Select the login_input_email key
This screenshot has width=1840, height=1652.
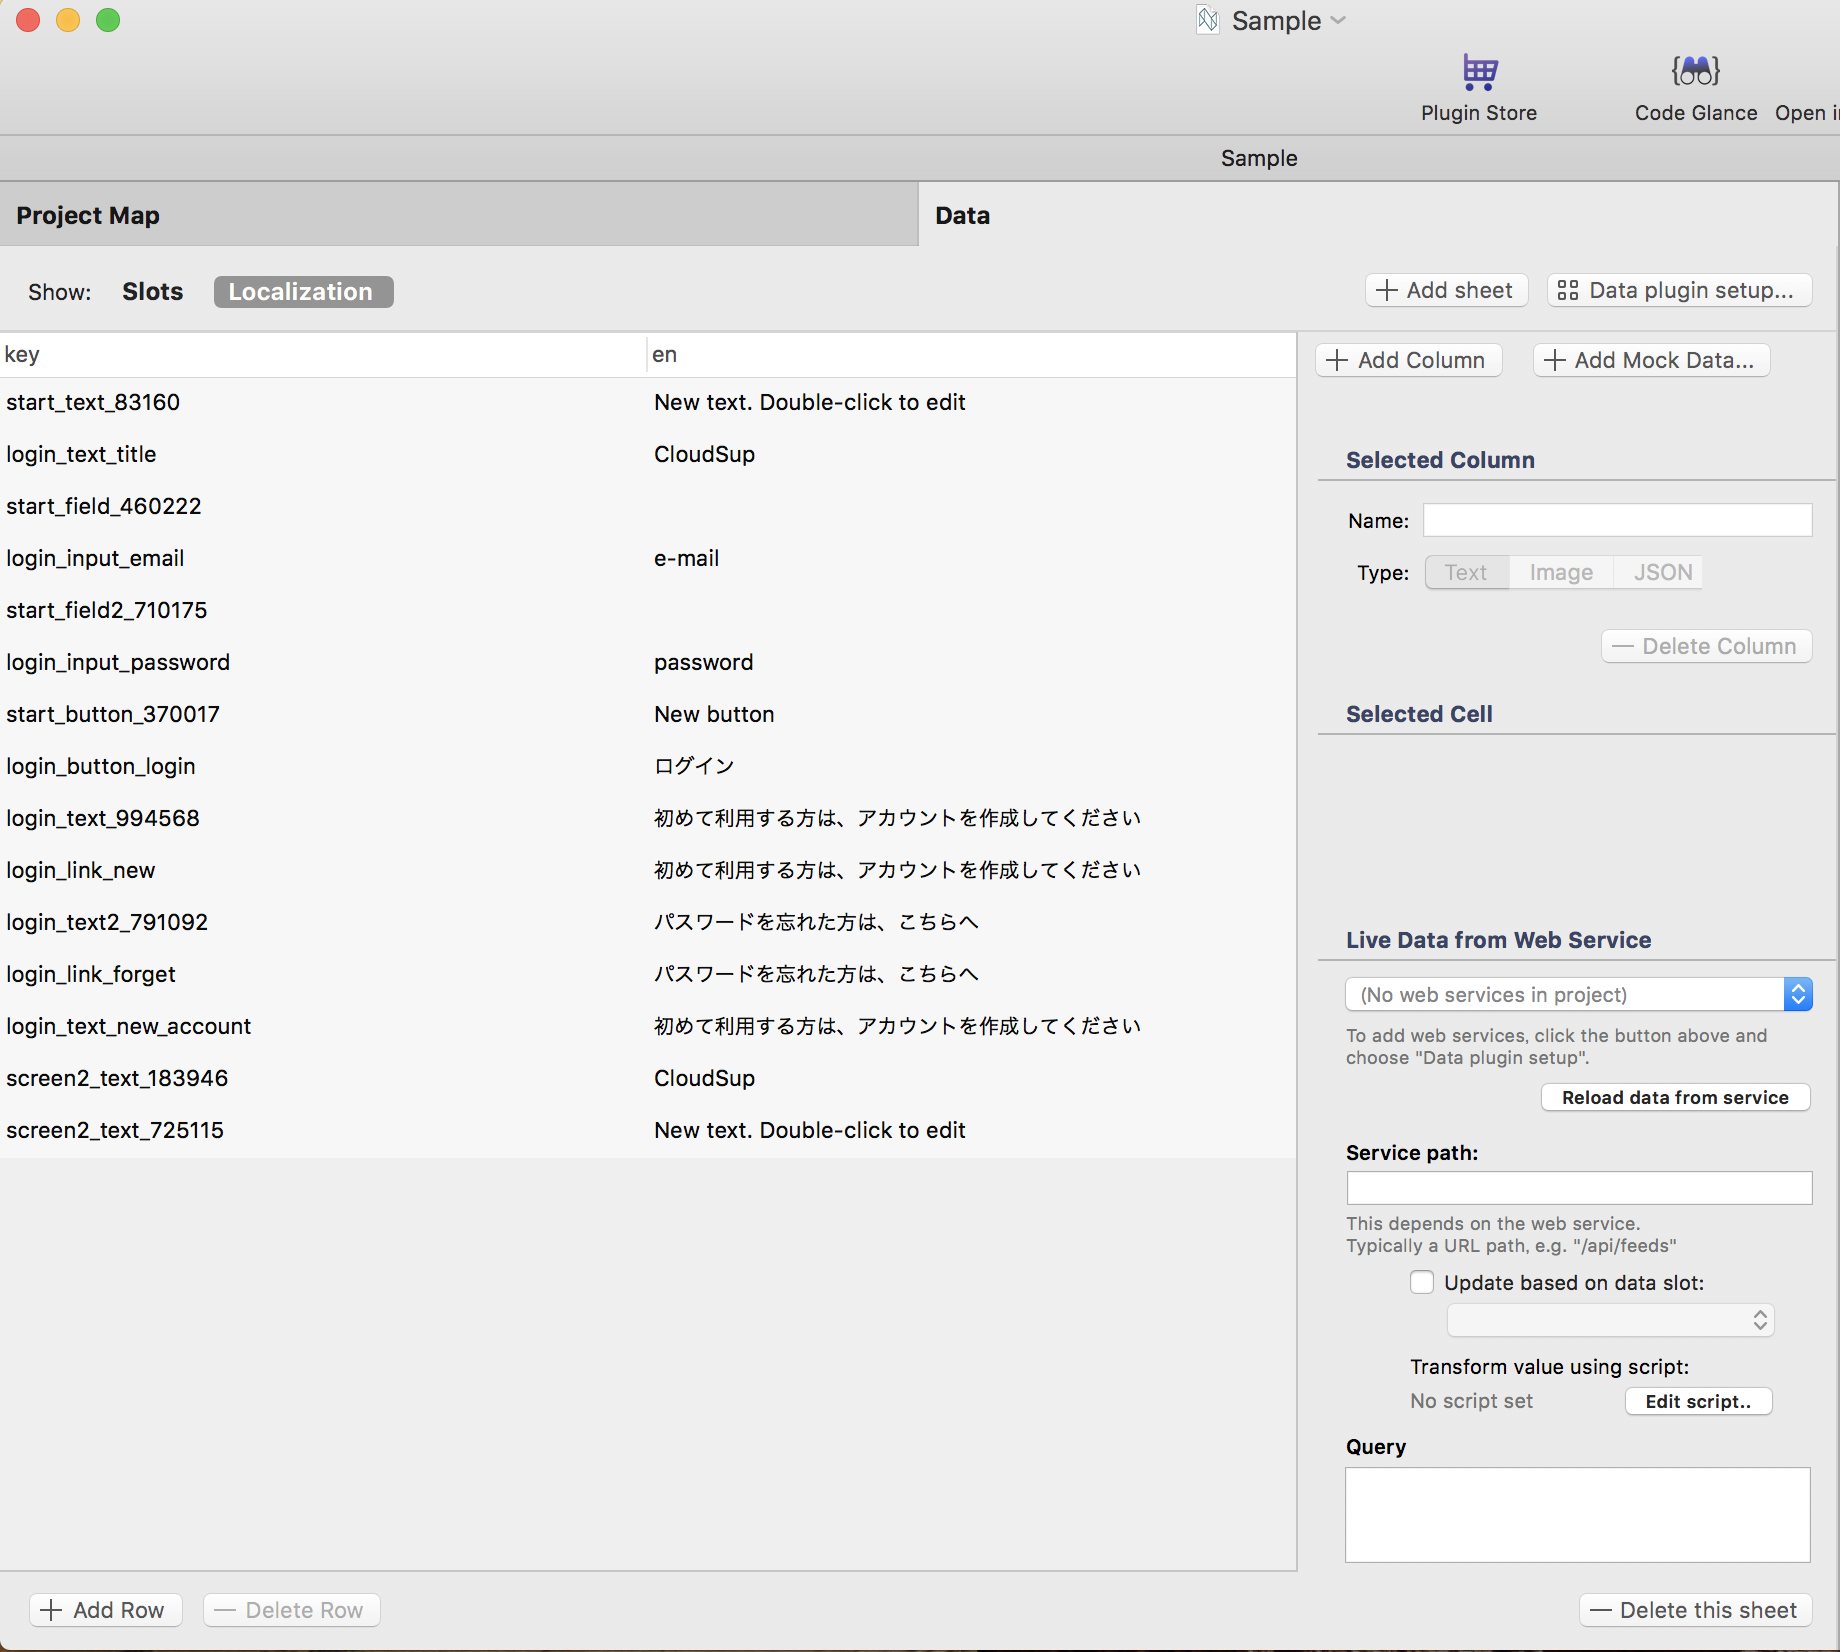point(95,558)
